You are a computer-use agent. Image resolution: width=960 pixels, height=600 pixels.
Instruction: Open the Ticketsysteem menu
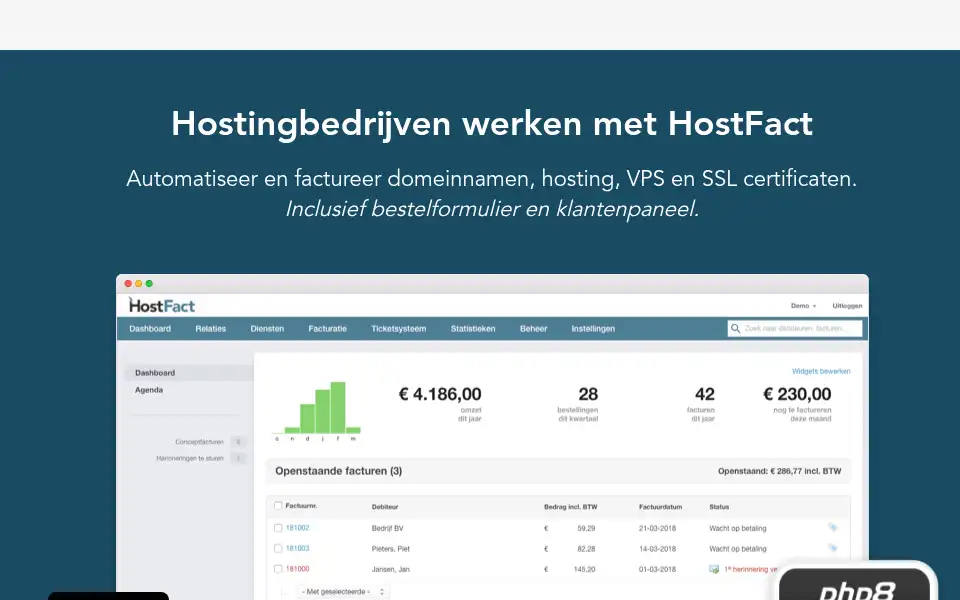pyautogui.click(x=399, y=329)
